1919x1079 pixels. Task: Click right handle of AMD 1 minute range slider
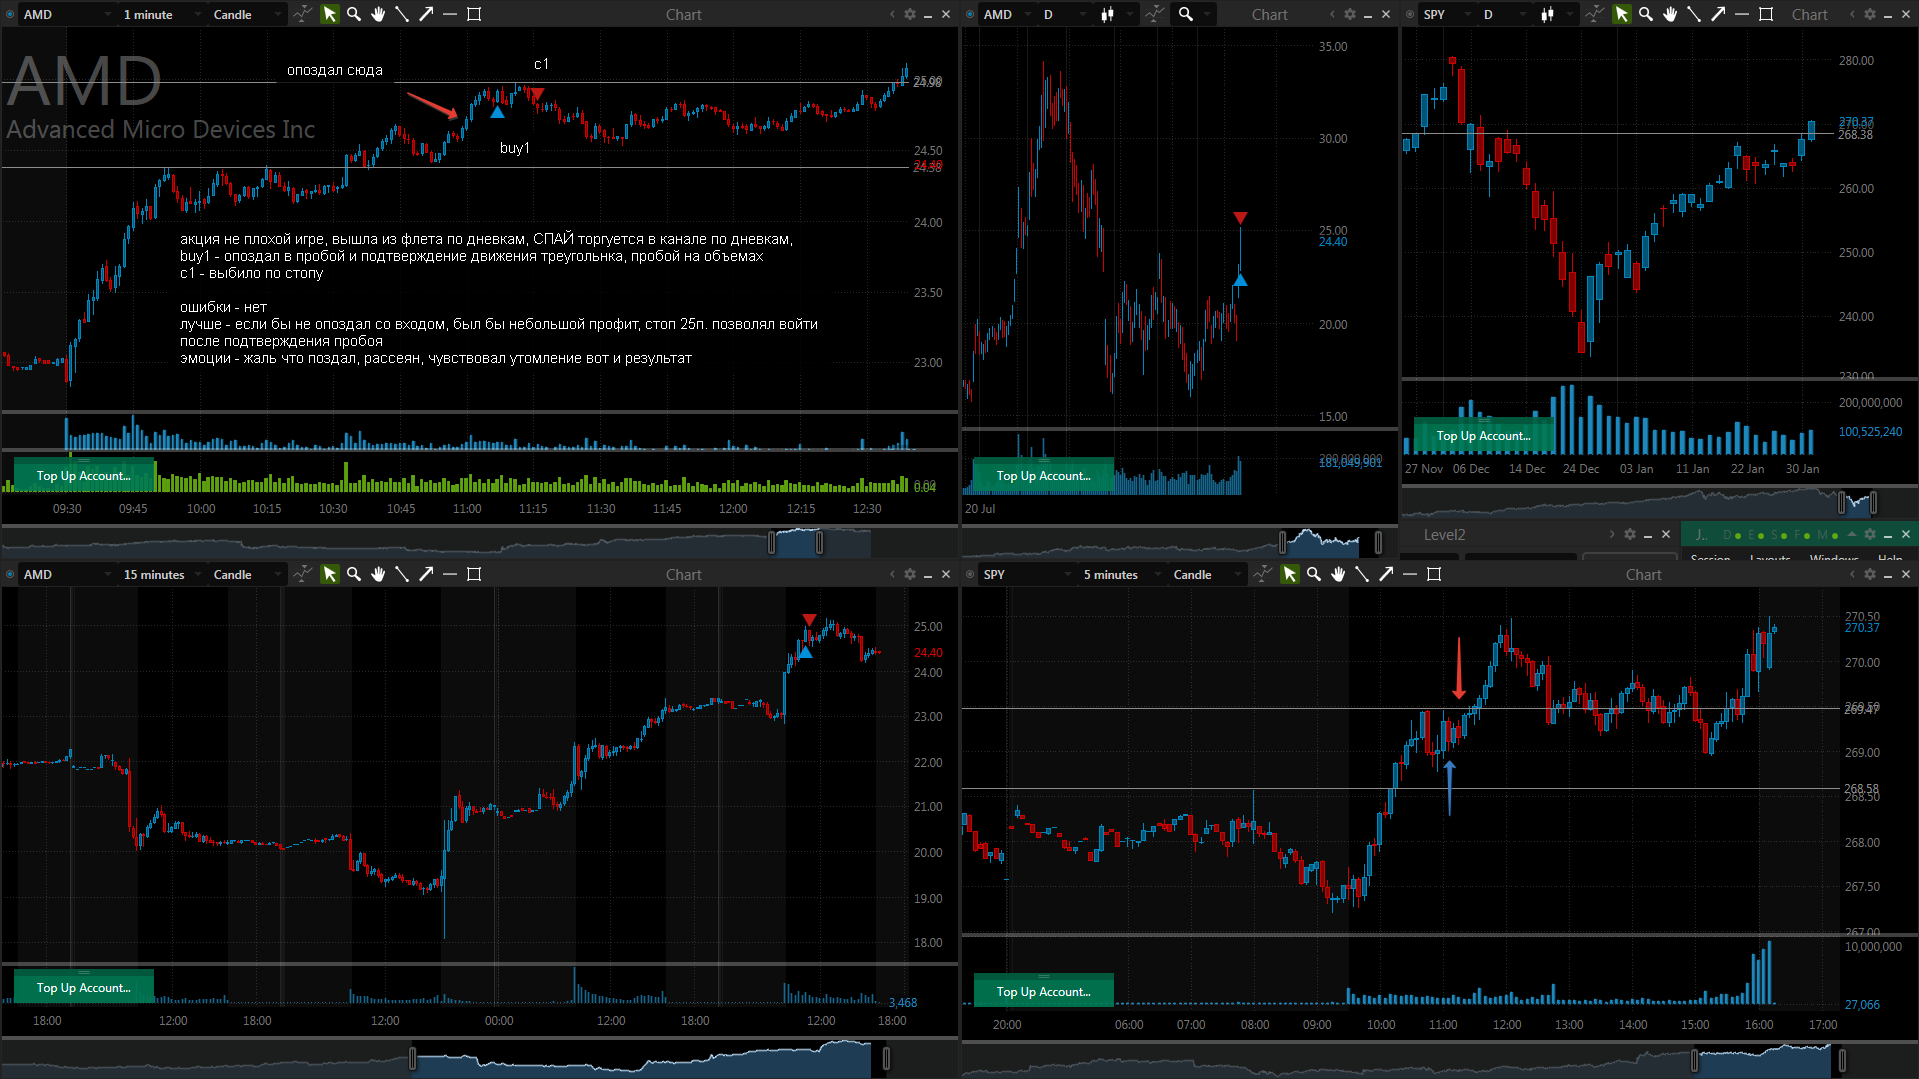tap(820, 543)
